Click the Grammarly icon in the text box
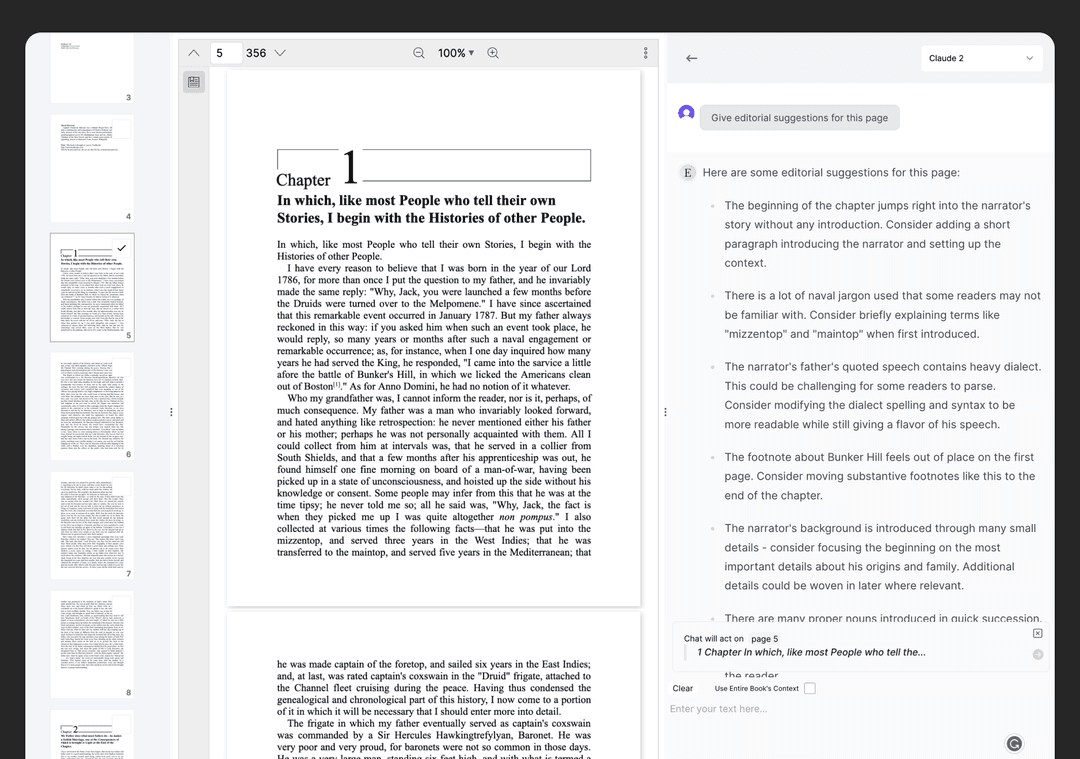This screenshot has width=1080, height=759. [x=1014, y=743]
